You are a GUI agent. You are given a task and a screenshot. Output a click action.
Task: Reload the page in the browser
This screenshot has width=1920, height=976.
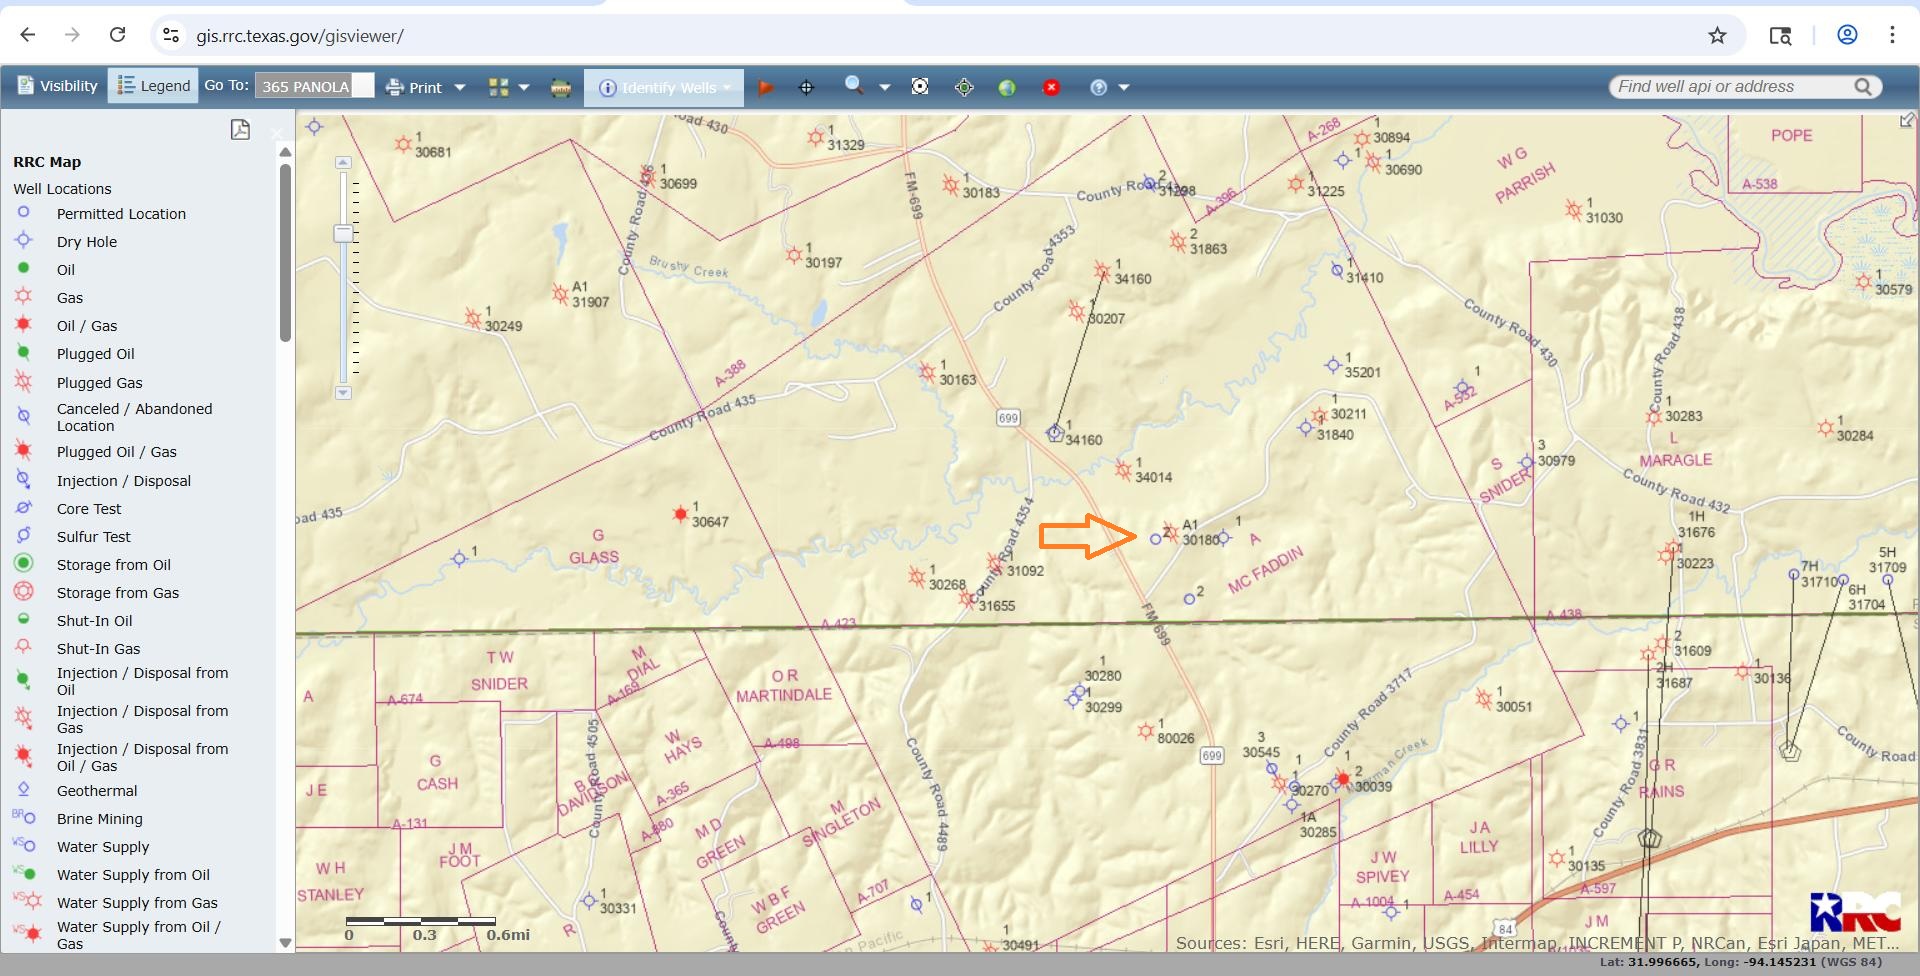[x=117, y=36]
